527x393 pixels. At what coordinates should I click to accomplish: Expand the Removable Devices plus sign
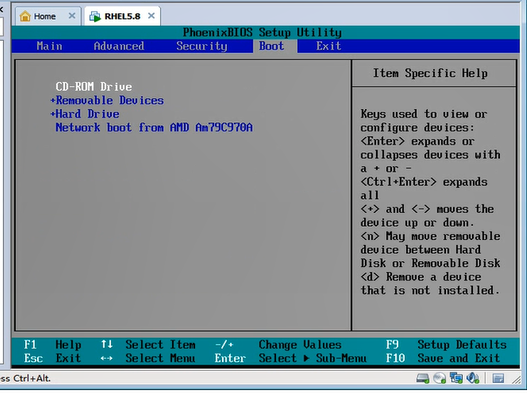(x=52, y=101)
